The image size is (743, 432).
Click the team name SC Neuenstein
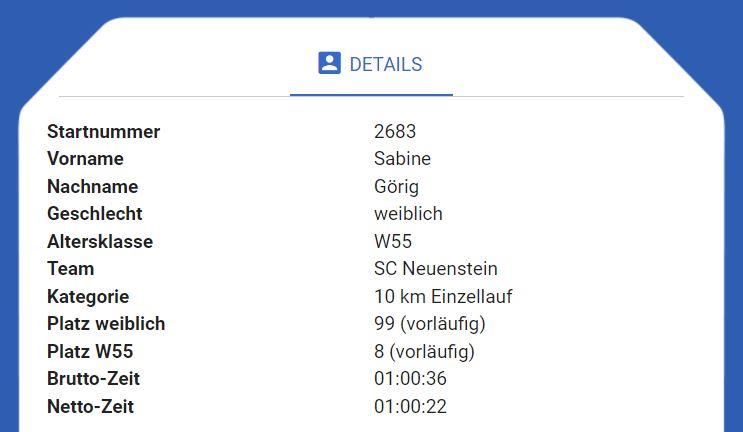click(435, 269)
